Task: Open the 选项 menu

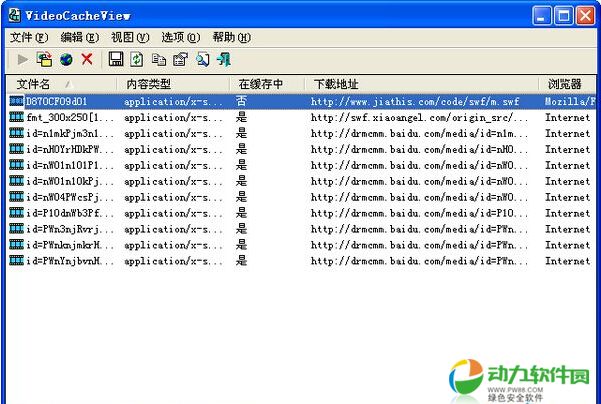Action: (180, 37)
